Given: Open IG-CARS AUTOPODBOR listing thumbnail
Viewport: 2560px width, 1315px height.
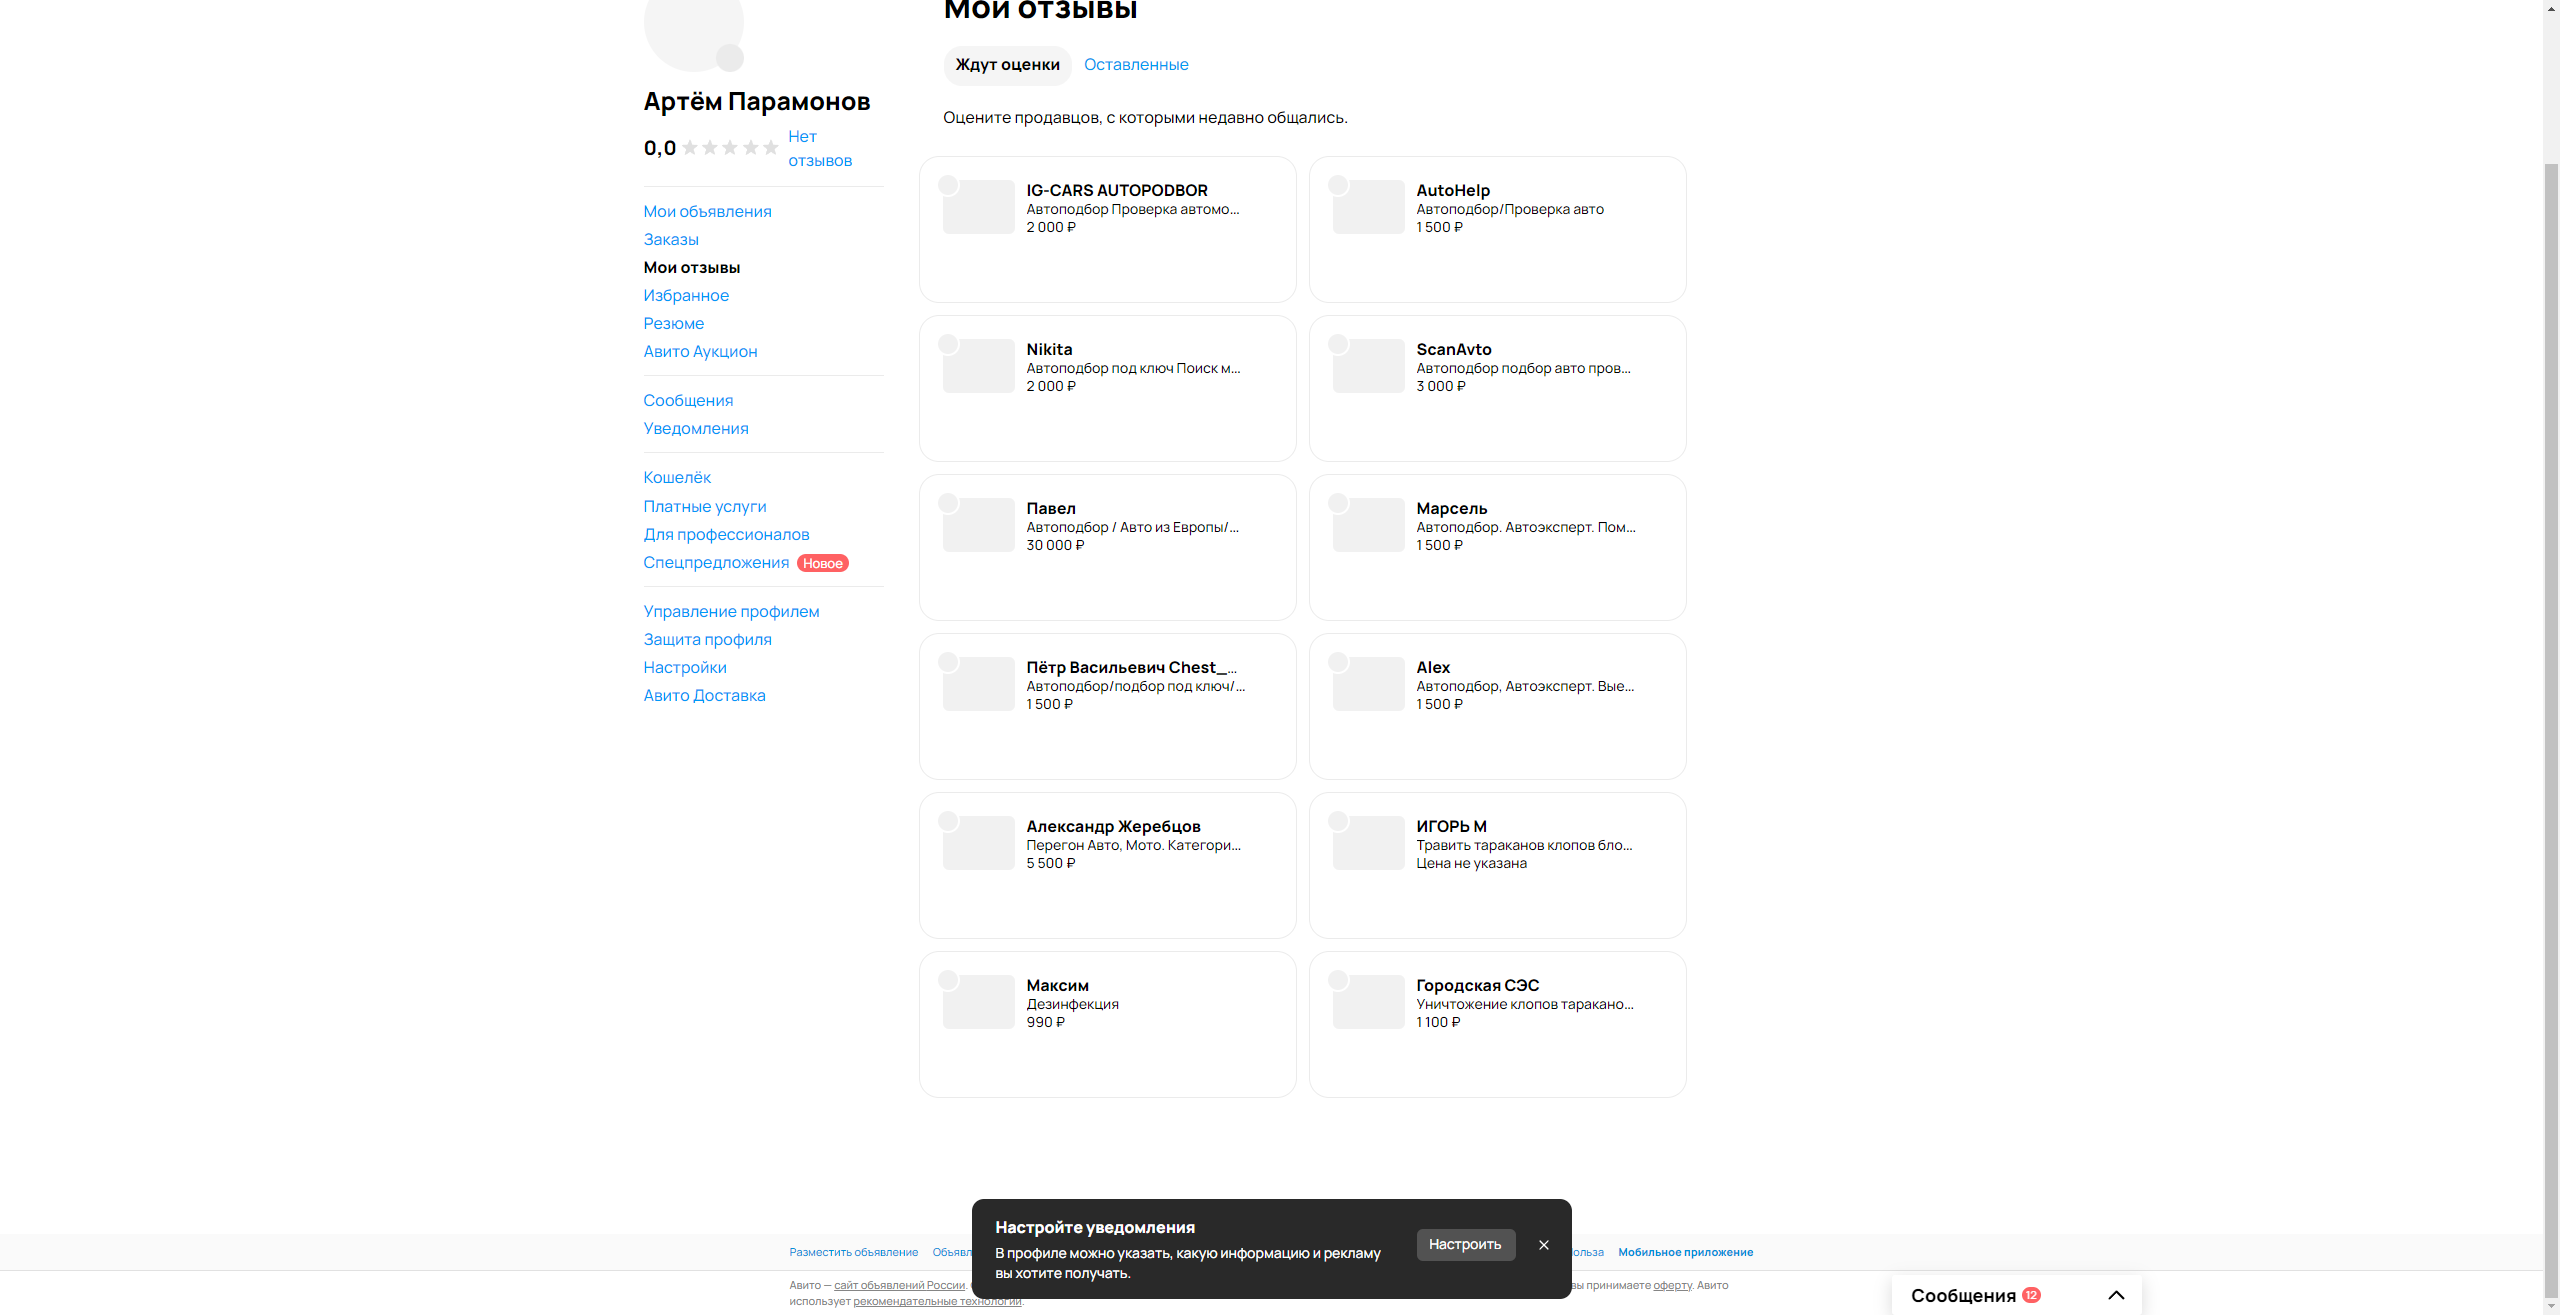Looking at the screenshot, I should [978, 207].
